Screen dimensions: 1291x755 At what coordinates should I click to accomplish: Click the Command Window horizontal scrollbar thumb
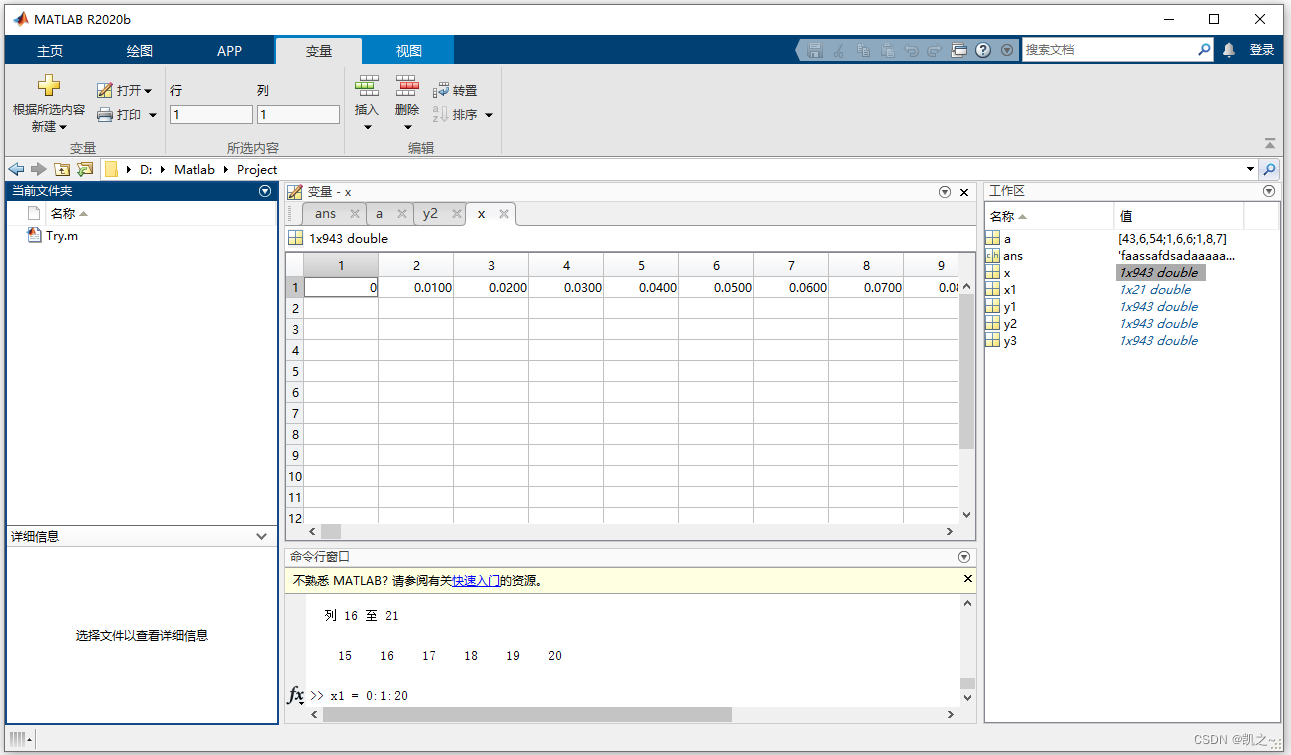[x=527, y=715]
